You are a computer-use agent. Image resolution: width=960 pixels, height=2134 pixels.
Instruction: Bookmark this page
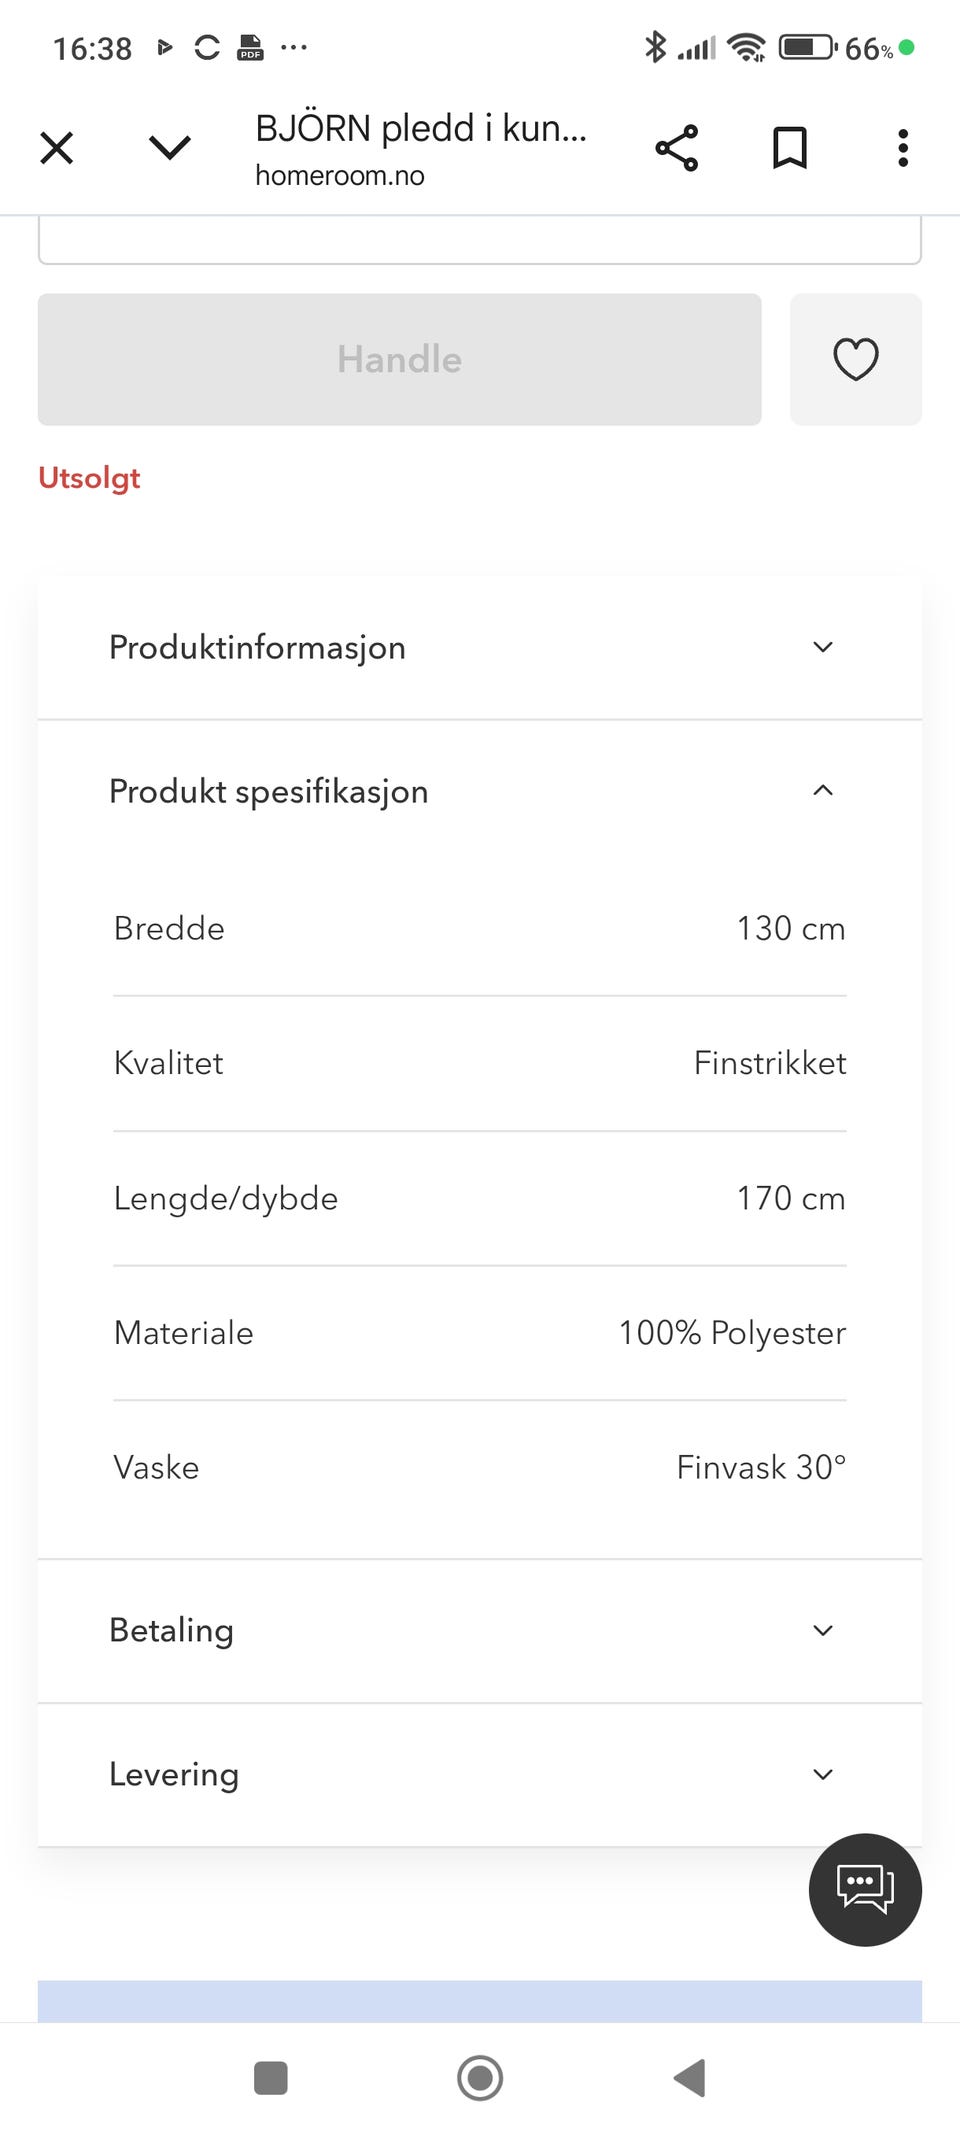[790, 148]
